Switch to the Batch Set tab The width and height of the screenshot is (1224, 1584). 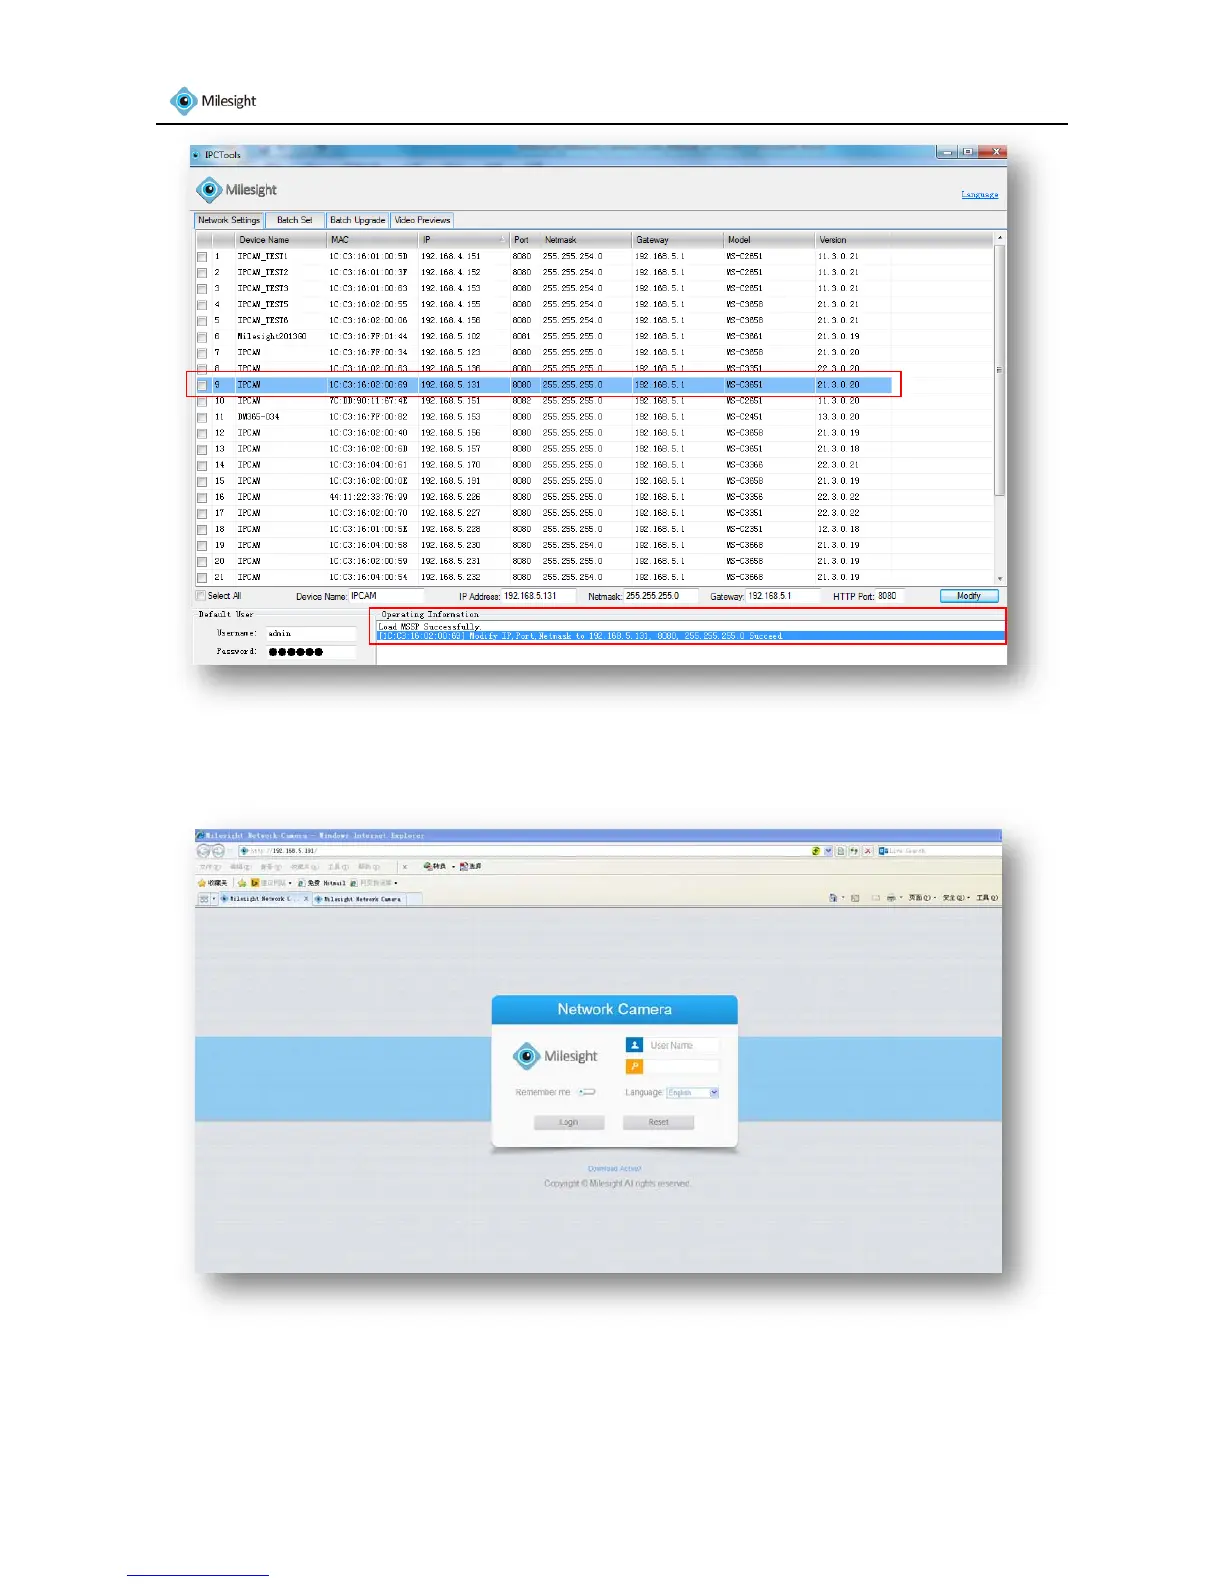pyautogui.click(x=295, y=220)
